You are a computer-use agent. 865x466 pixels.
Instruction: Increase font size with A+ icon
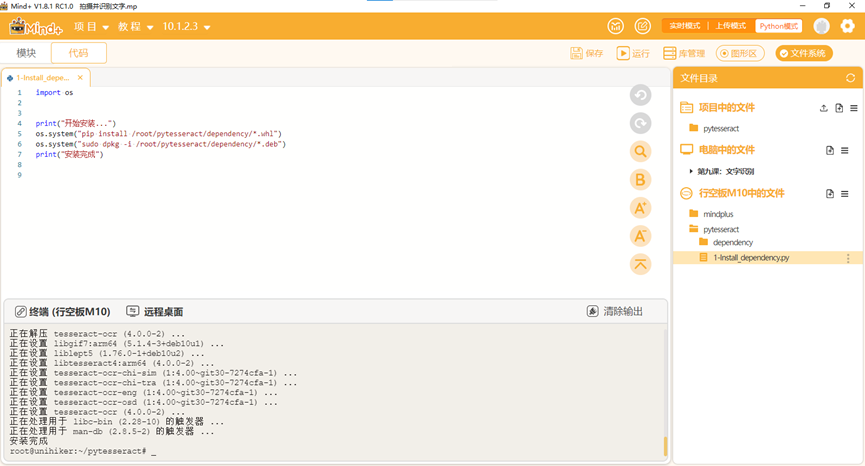[x=640, y=208]
